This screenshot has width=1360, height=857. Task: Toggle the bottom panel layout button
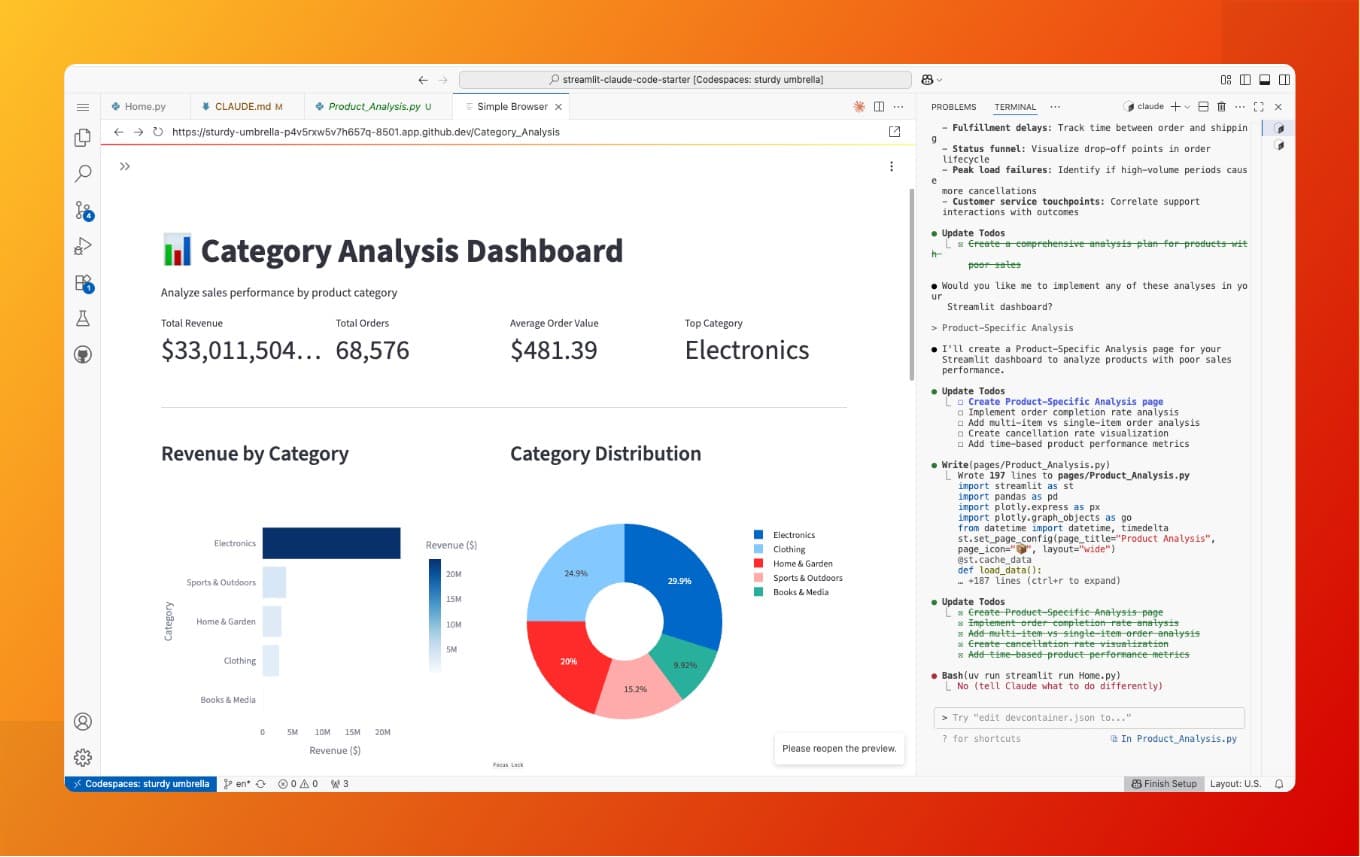click(1264, 80)
